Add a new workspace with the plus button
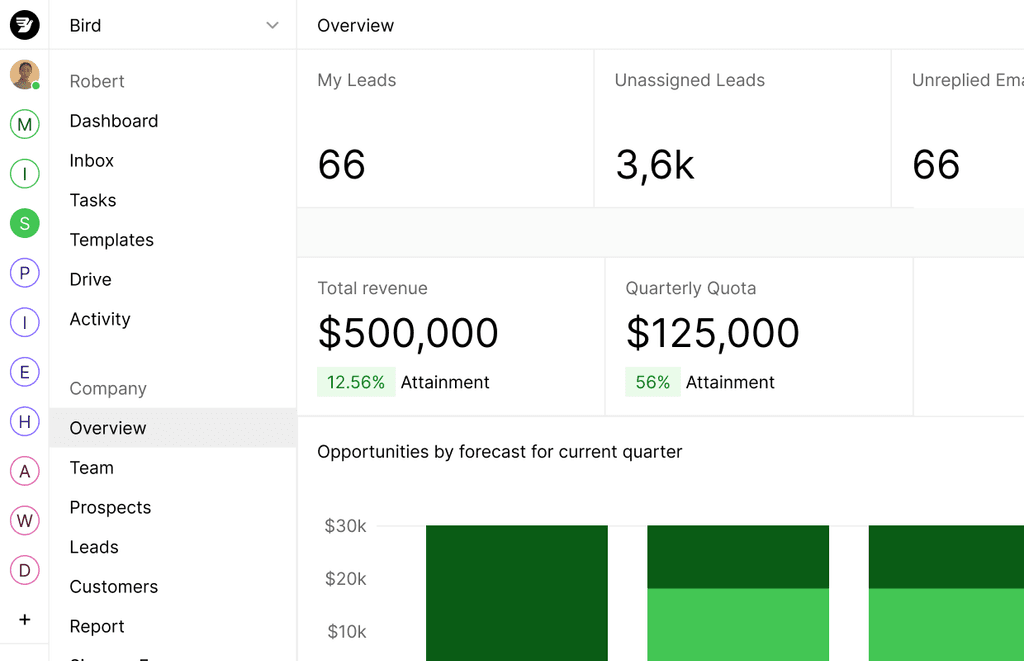 pyautogui.click(x=24, y=619)
